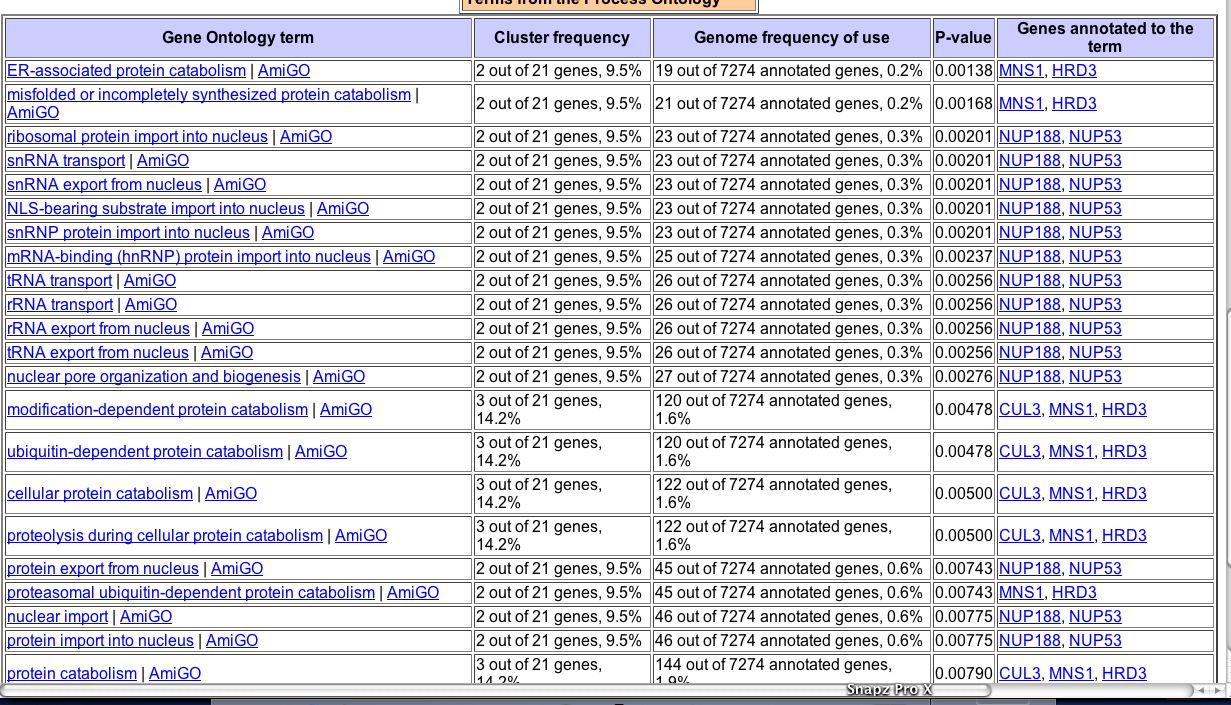Viewport: 1231px width, 705px height.
Task: Open AmiGO for ubiquitin-dependent protein catabolism
Action: (321, 452)
